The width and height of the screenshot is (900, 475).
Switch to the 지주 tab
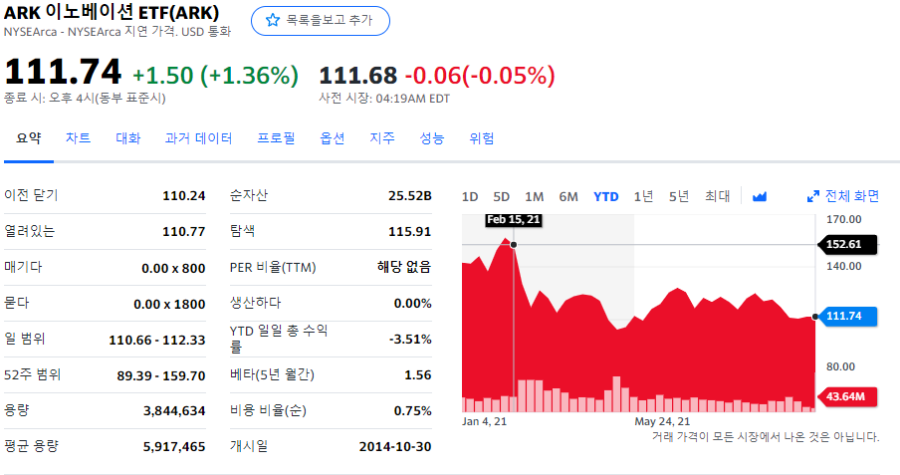(x=382, y=138)
